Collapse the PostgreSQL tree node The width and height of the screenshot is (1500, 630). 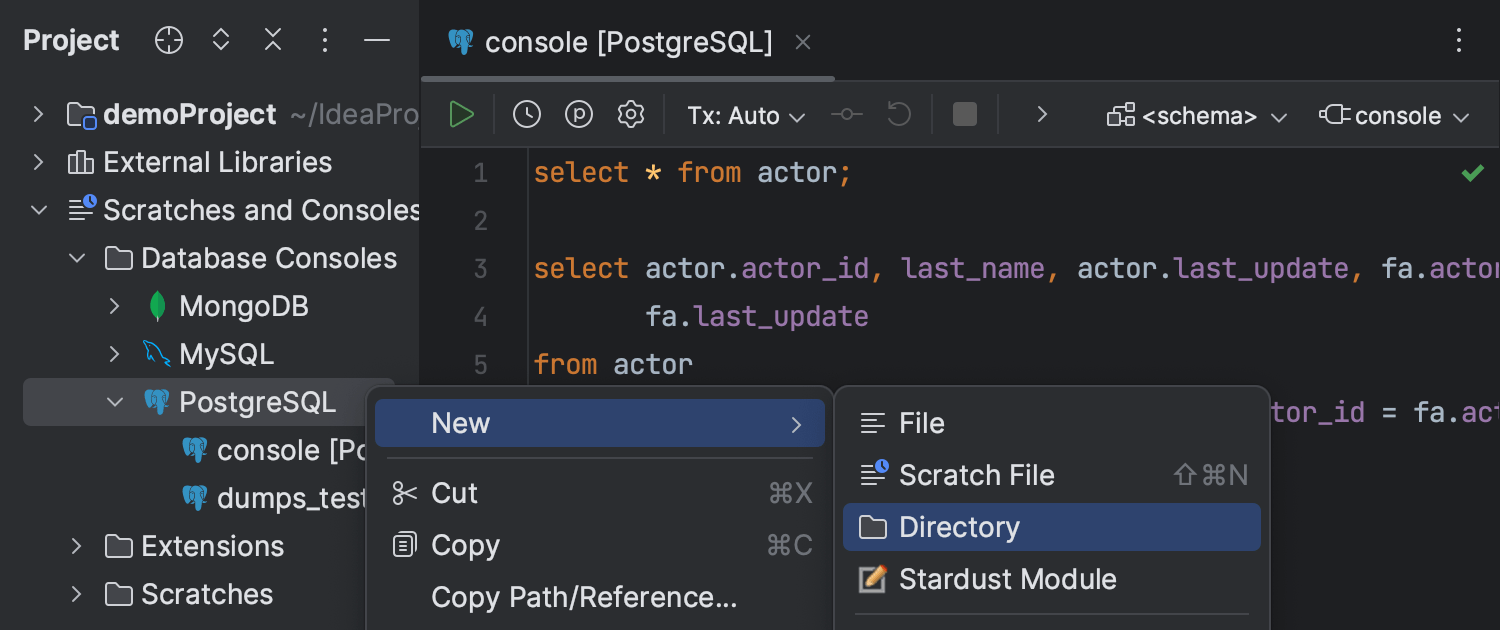coord(113,401)
